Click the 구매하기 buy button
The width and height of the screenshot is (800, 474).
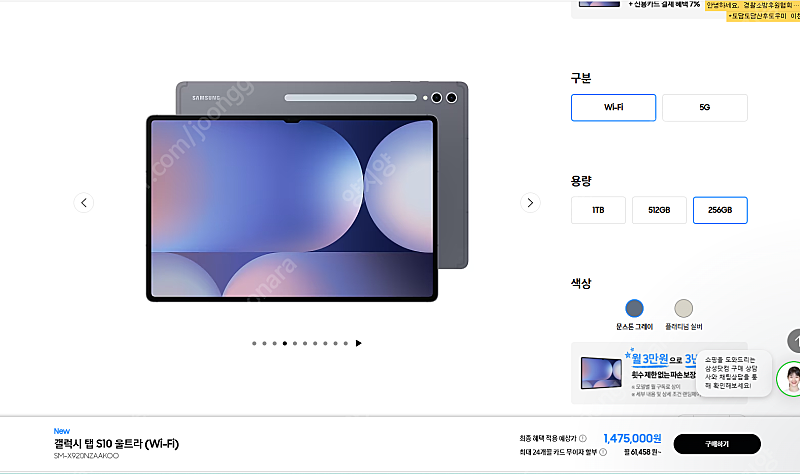point(717,444)
